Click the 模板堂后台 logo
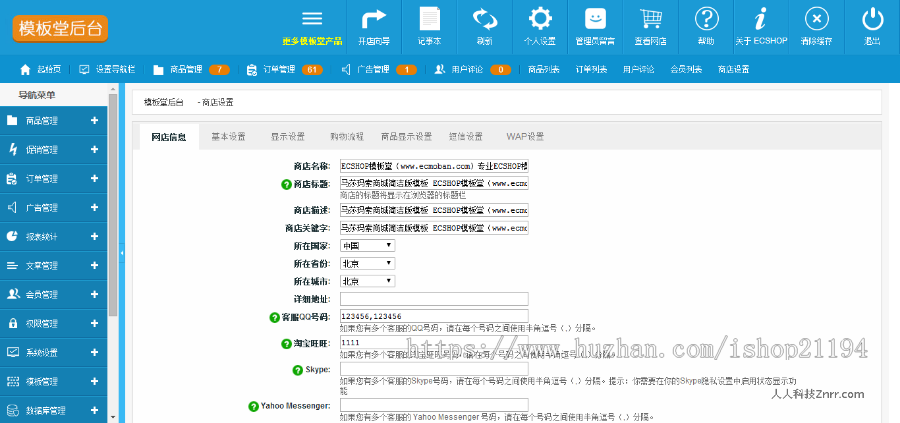The width and height of the screenshot is (900, 423). tap(60, 28)
